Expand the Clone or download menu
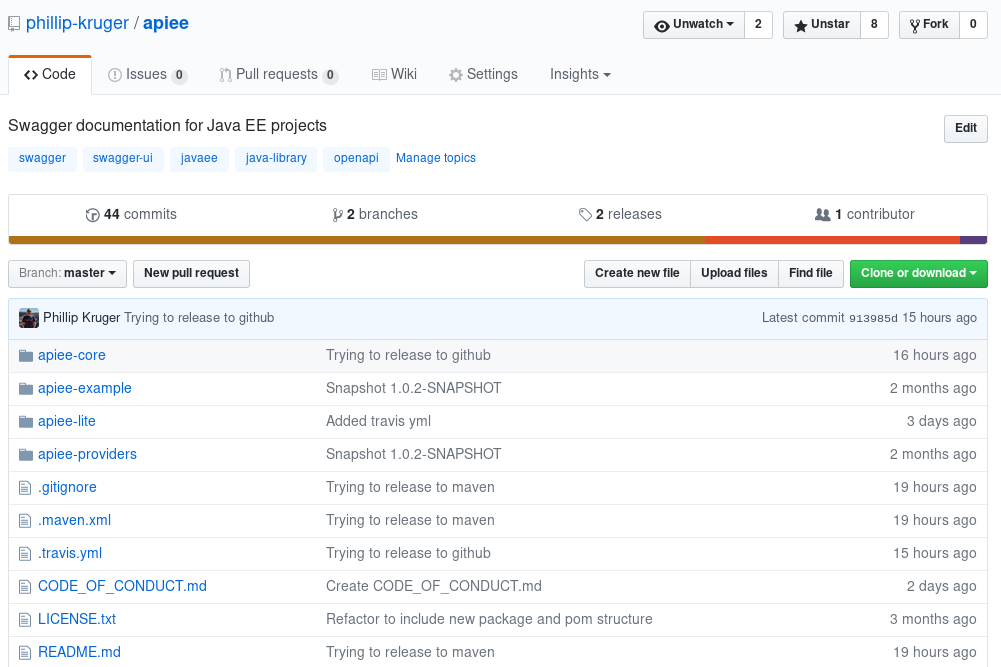 pos(918,273)
